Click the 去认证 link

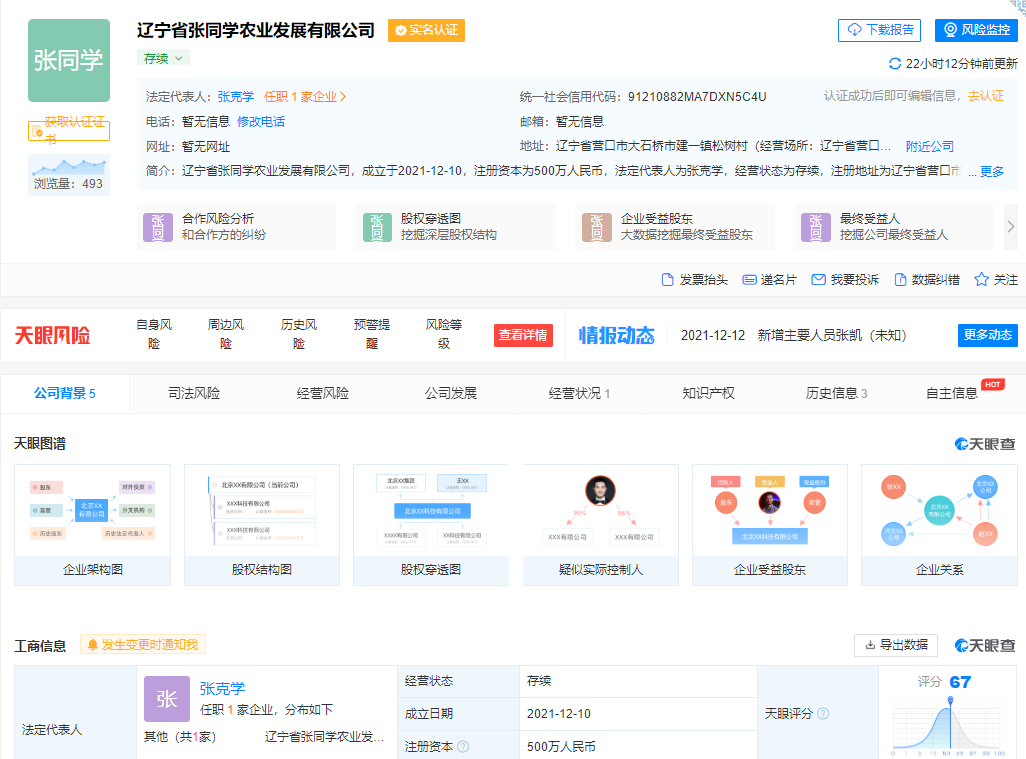click(x=986, y=96)
